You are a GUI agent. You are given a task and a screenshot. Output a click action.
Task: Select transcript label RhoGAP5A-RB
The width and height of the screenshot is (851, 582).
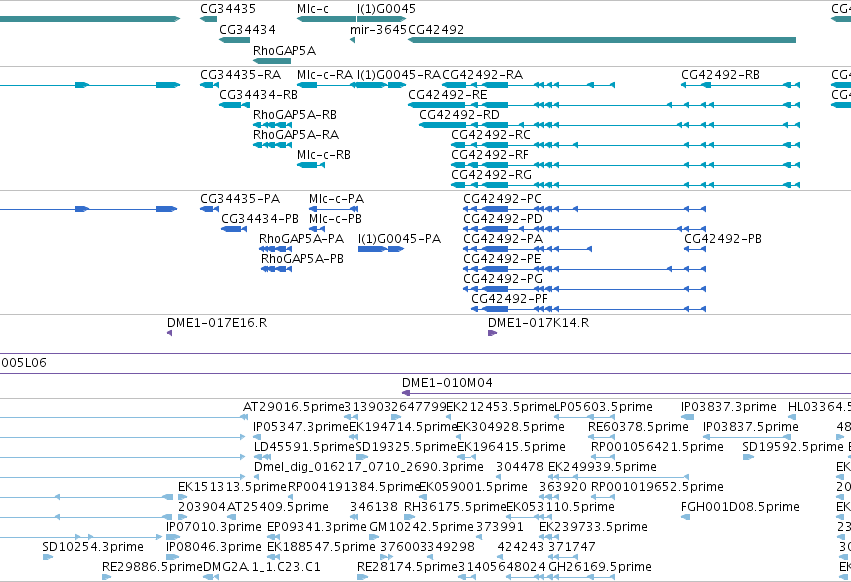pyautogui.click(x=295, y=115)
